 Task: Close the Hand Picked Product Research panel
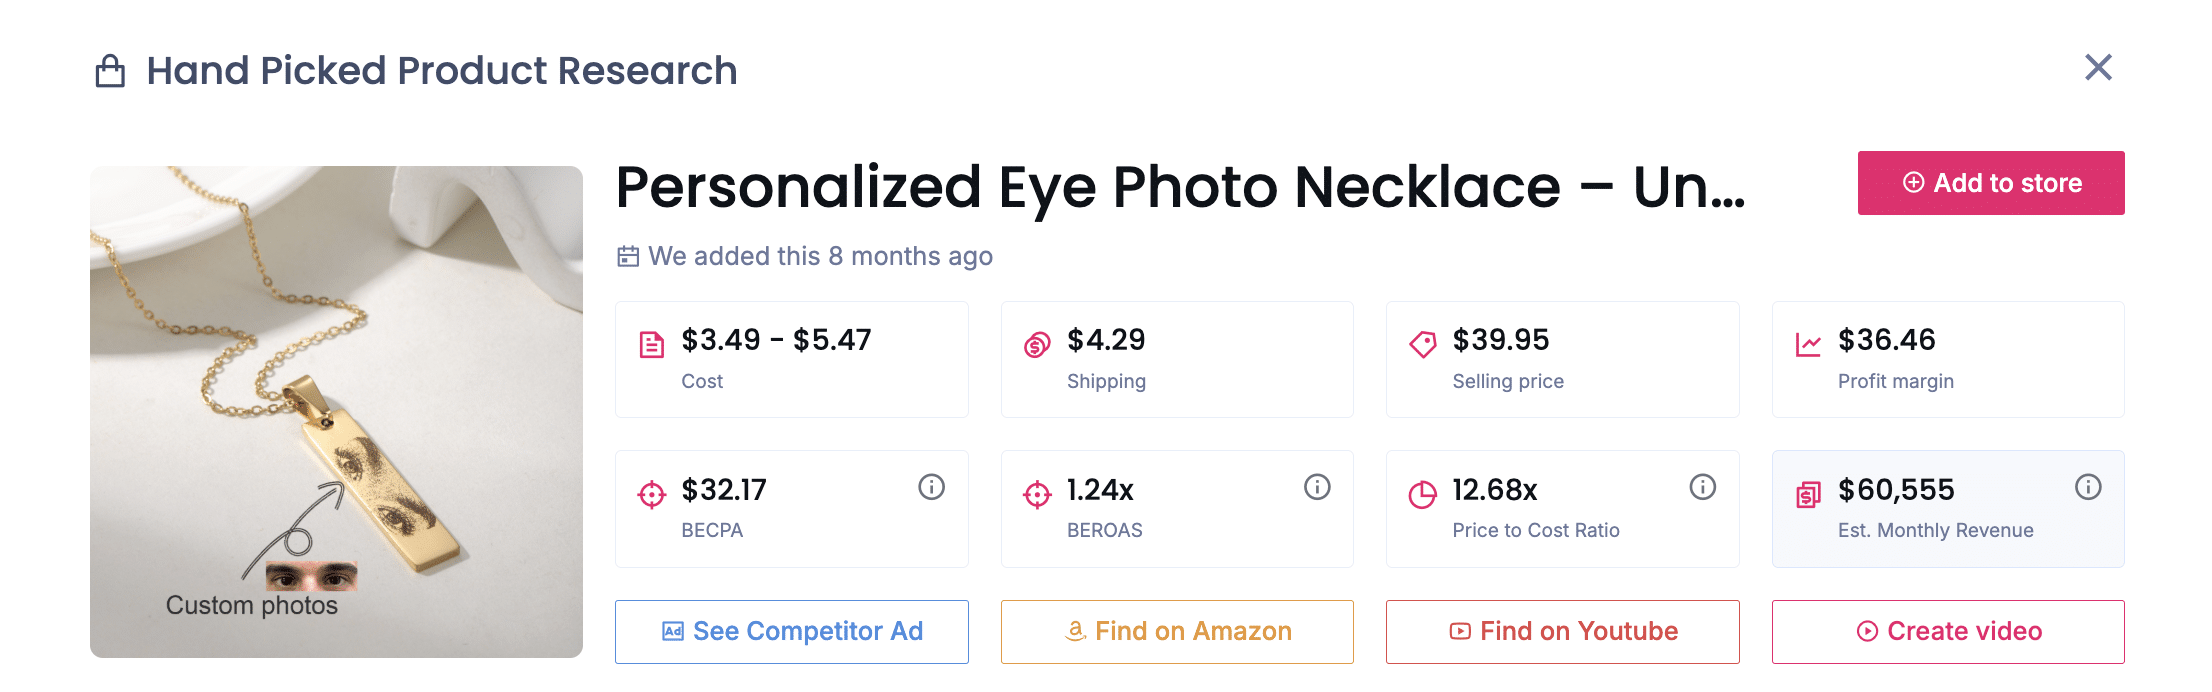(2098, 68)
